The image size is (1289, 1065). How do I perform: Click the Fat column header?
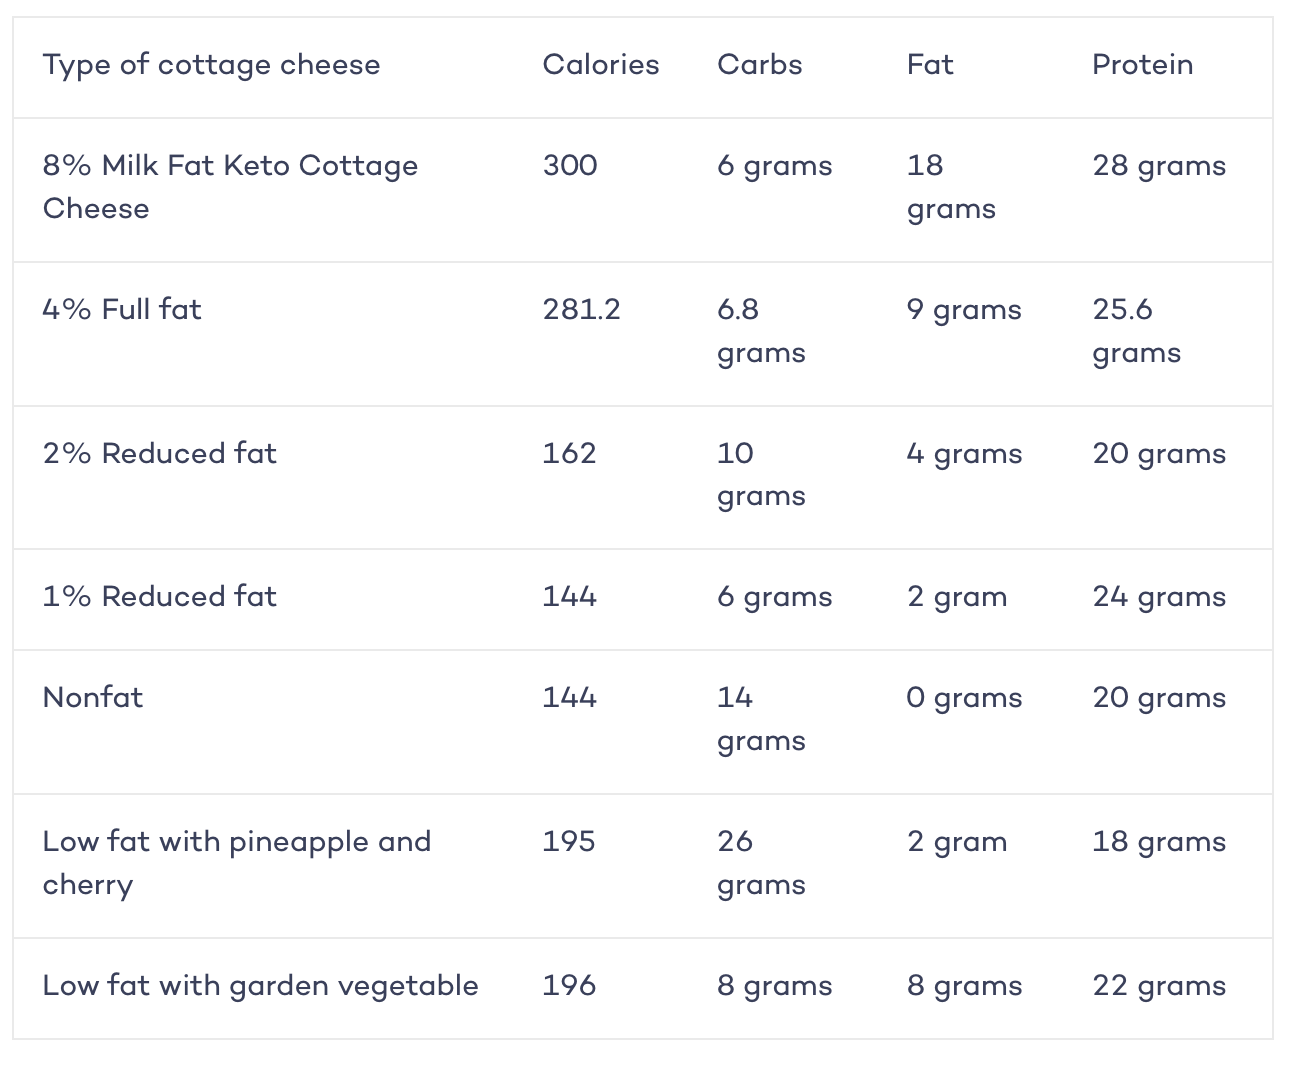point(929,65)
